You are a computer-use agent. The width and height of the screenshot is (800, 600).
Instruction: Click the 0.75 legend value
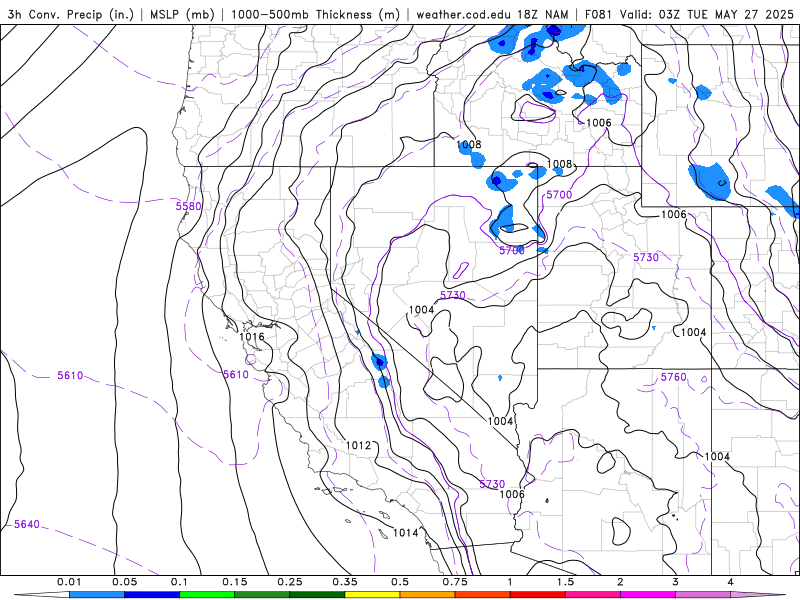tap(455, 582)
